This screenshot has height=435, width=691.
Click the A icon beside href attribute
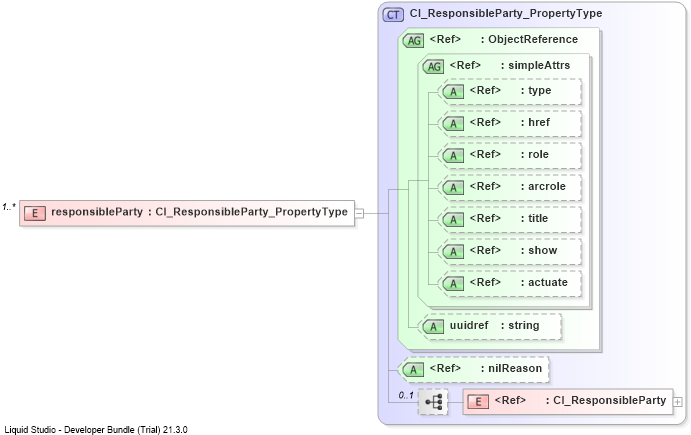453,124
